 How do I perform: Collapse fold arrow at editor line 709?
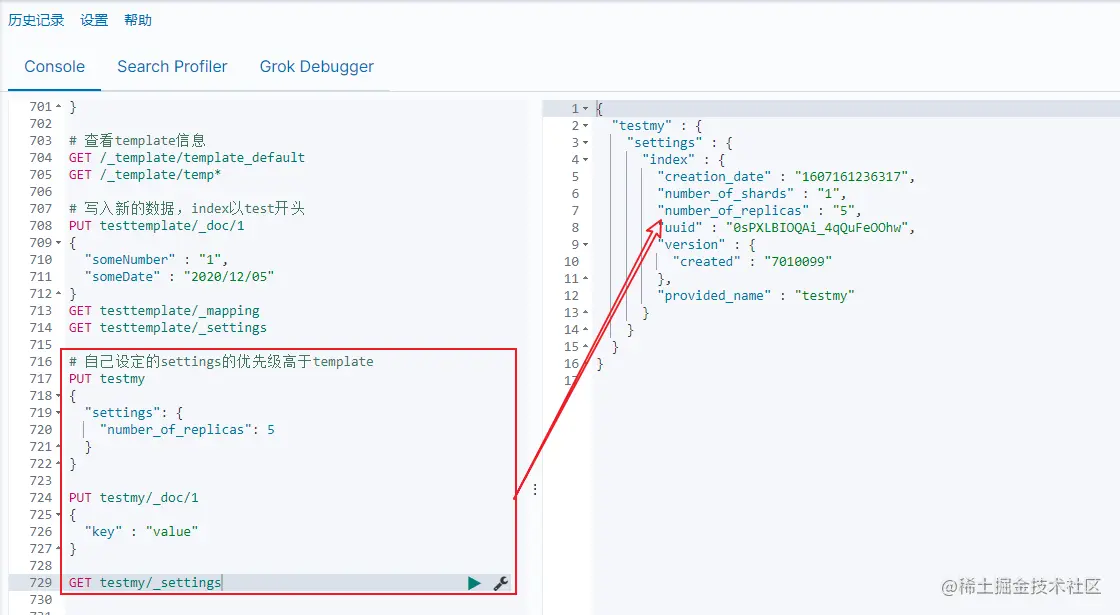click(59, 243)
